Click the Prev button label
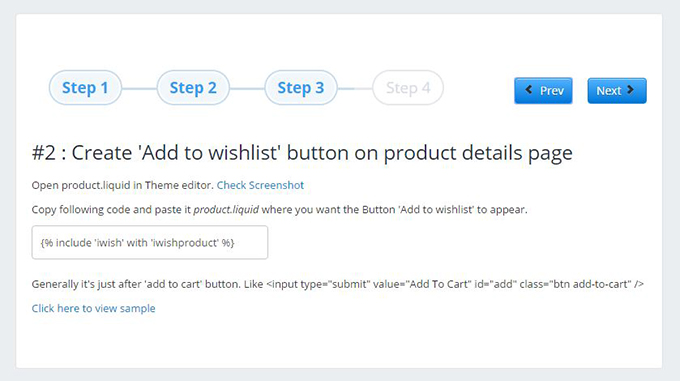The image size is (680, 381). point(552,91)
